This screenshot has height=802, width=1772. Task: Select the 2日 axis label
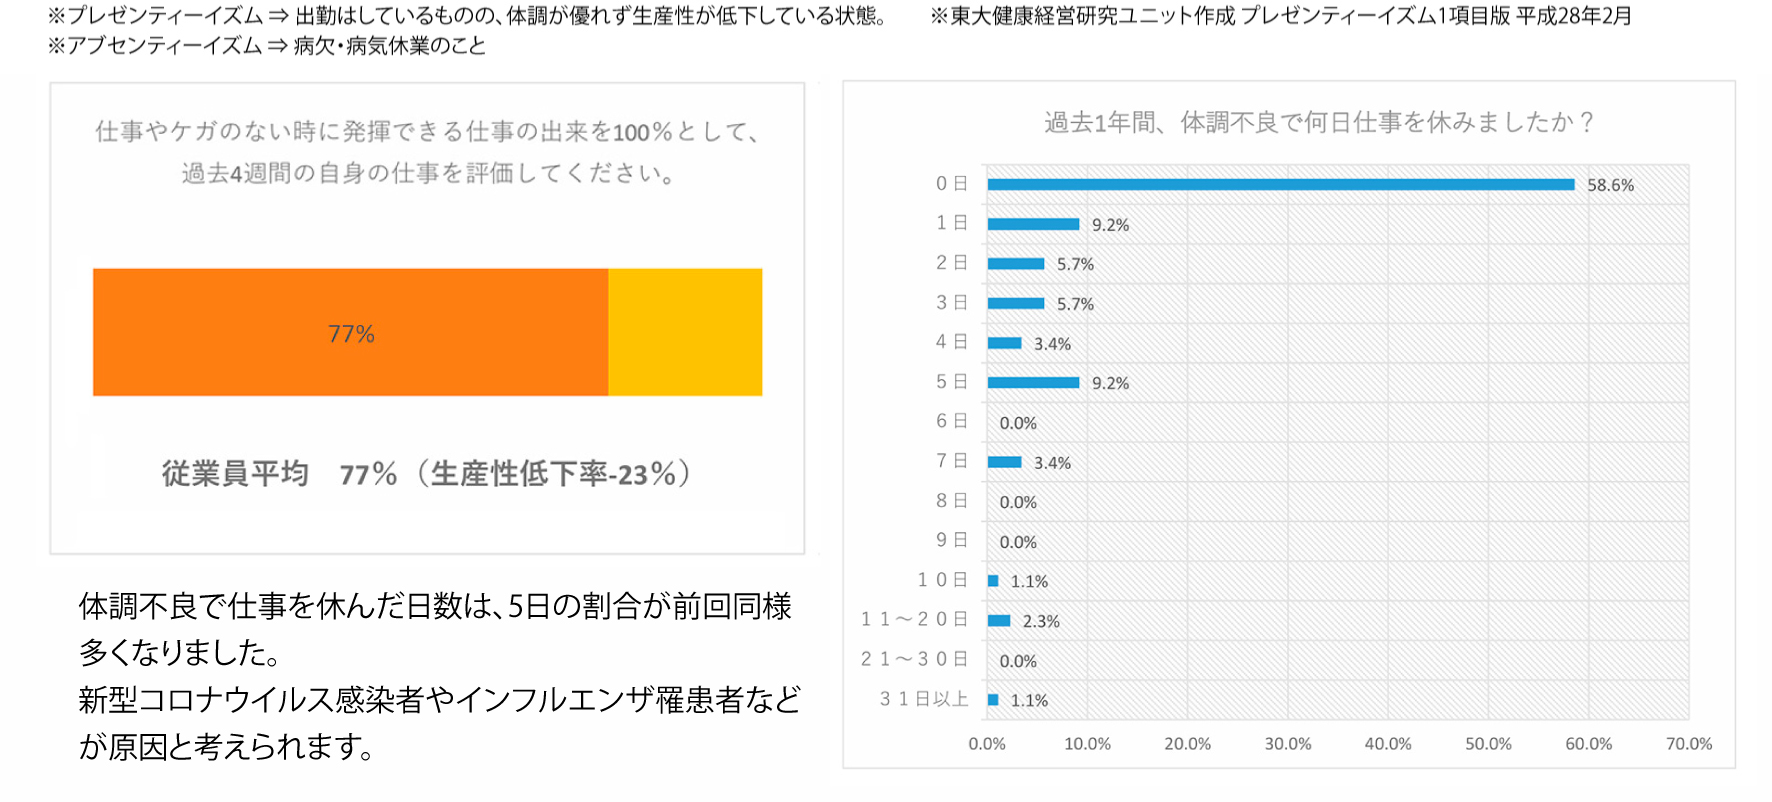(x=951, y=263)
